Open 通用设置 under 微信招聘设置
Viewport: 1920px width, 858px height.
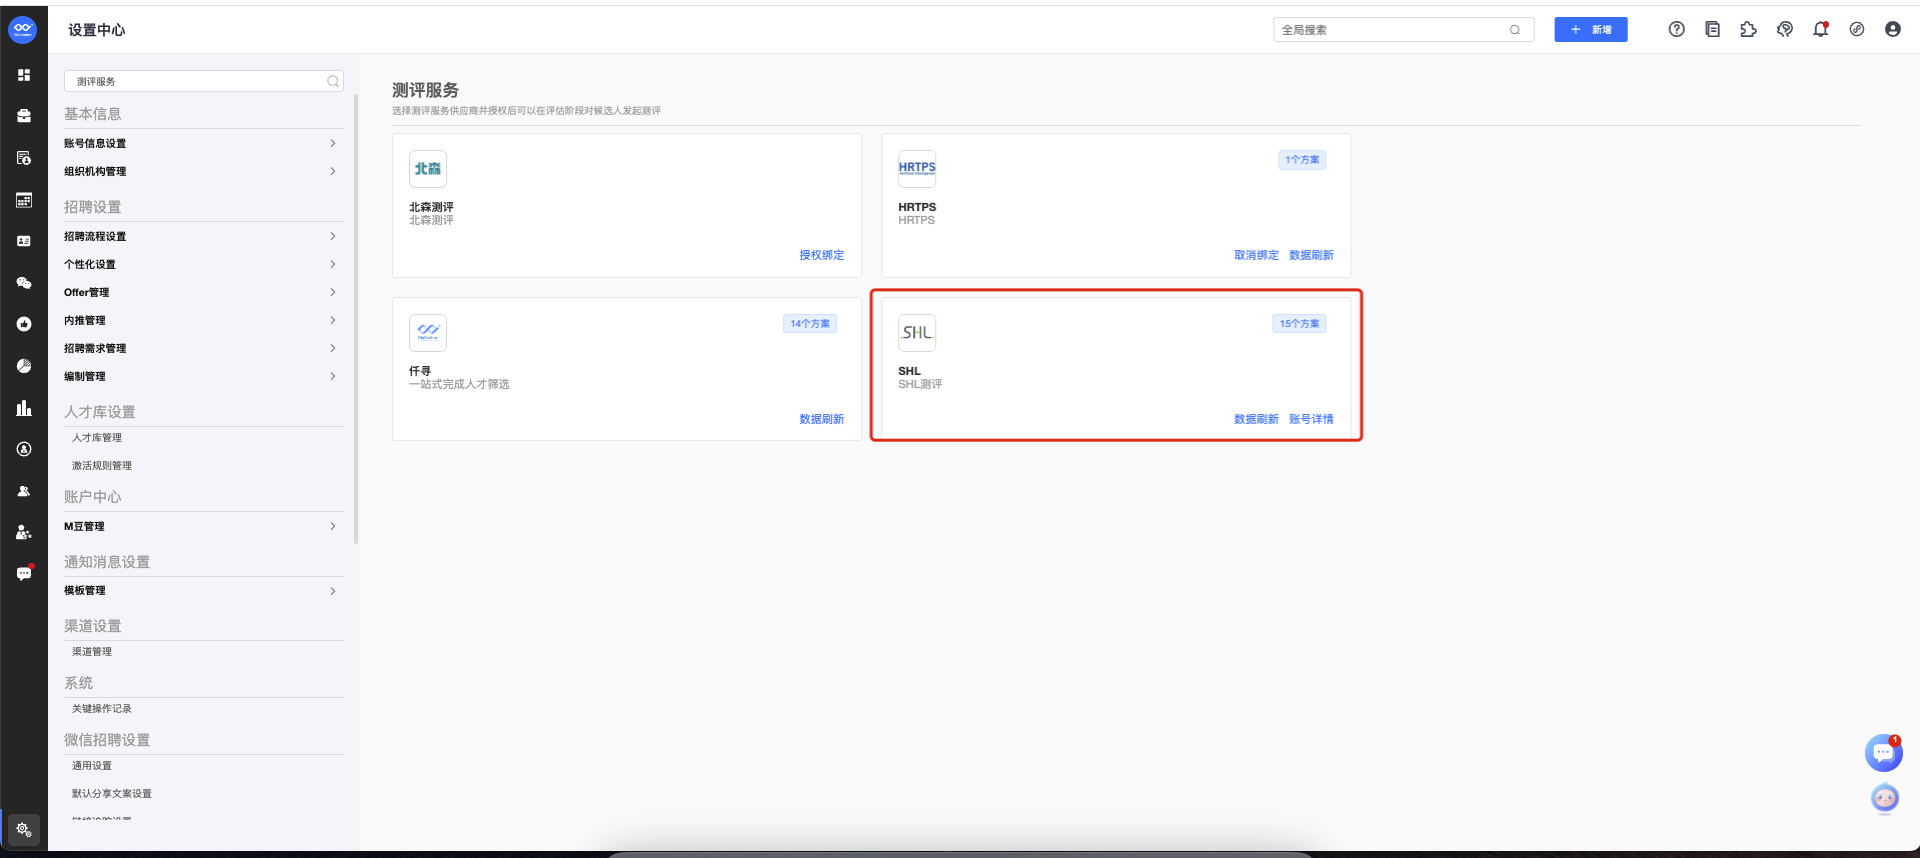(92, 765)
